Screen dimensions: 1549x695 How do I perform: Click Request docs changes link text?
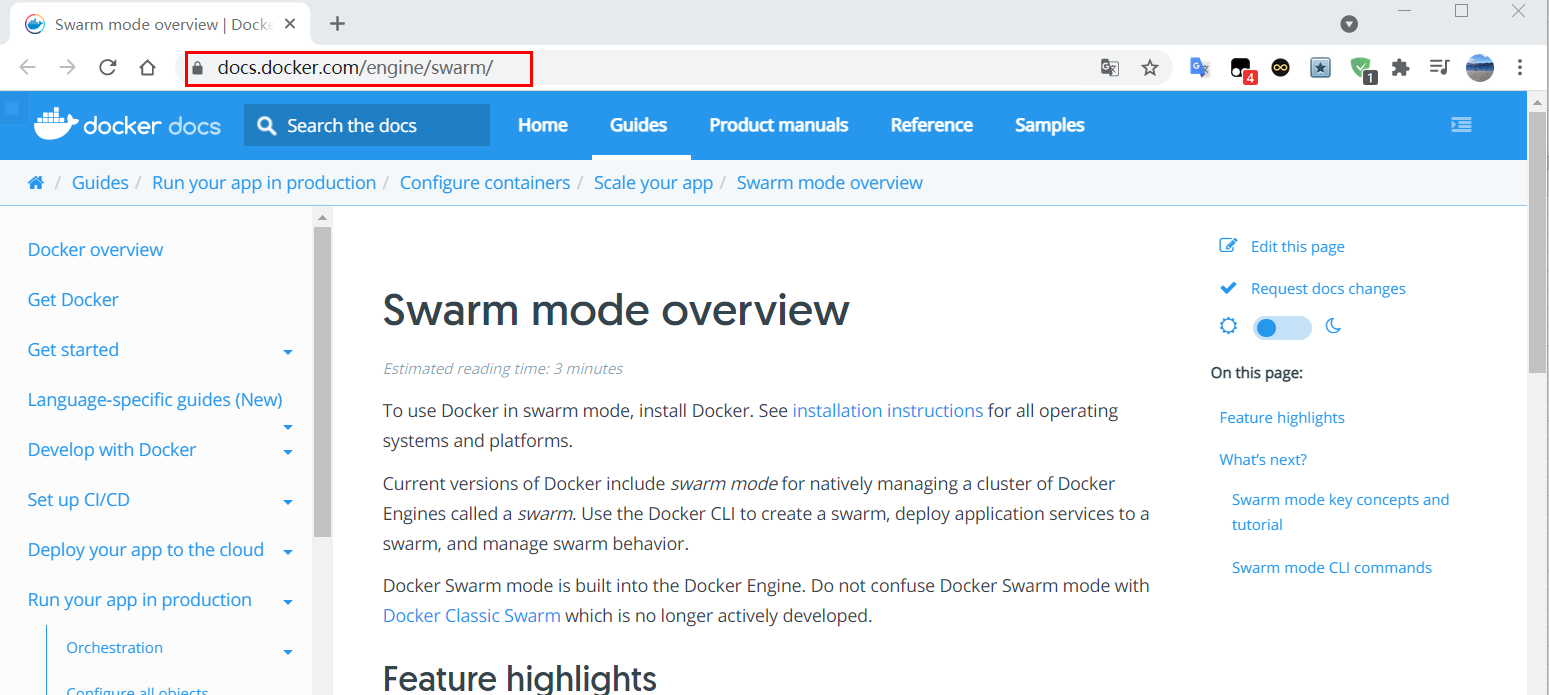(x=1328, y=288)
